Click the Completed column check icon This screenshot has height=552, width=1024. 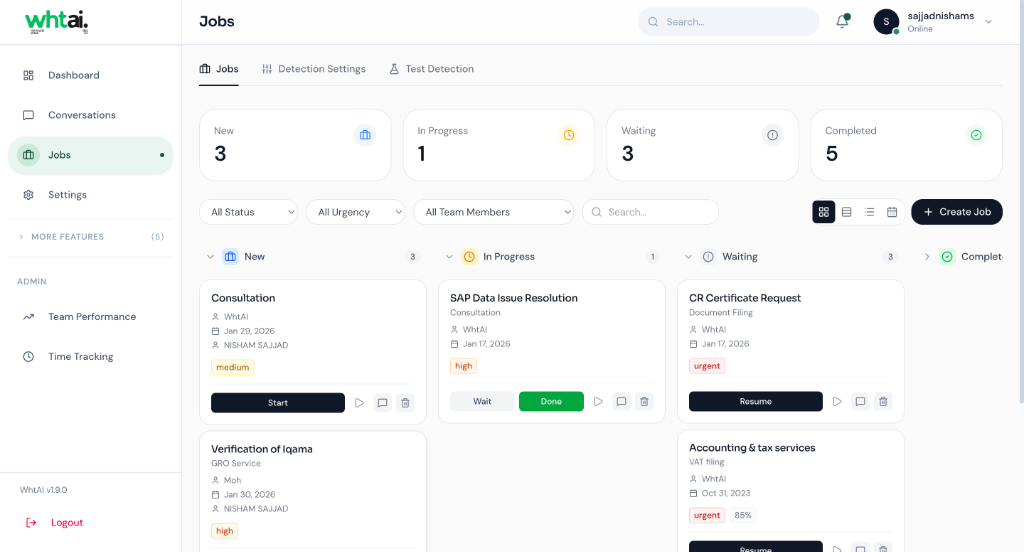click(x=948, y=257)
